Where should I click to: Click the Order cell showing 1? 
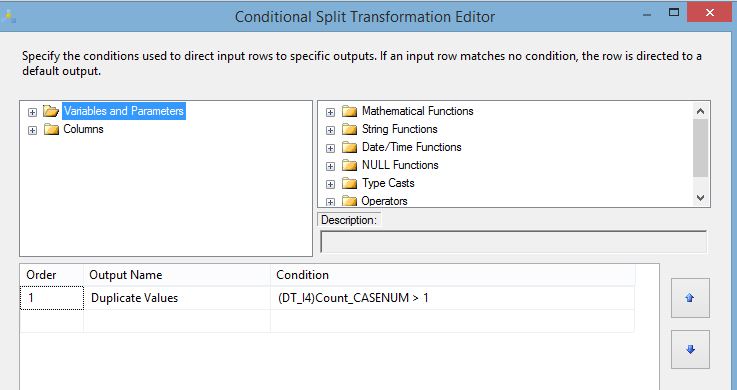pos(52,298)
